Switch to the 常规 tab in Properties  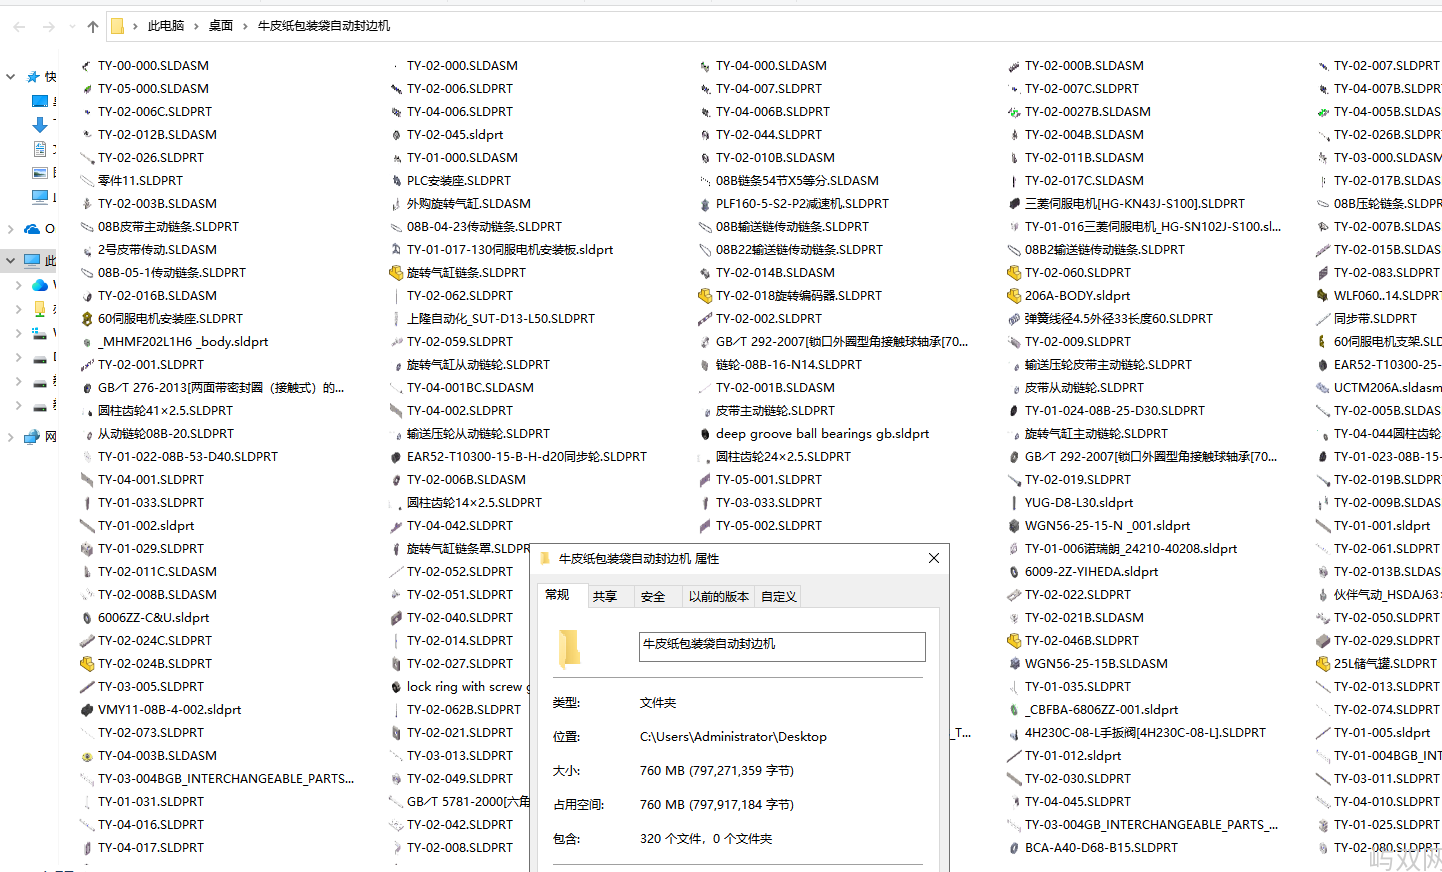coord(557,595)
